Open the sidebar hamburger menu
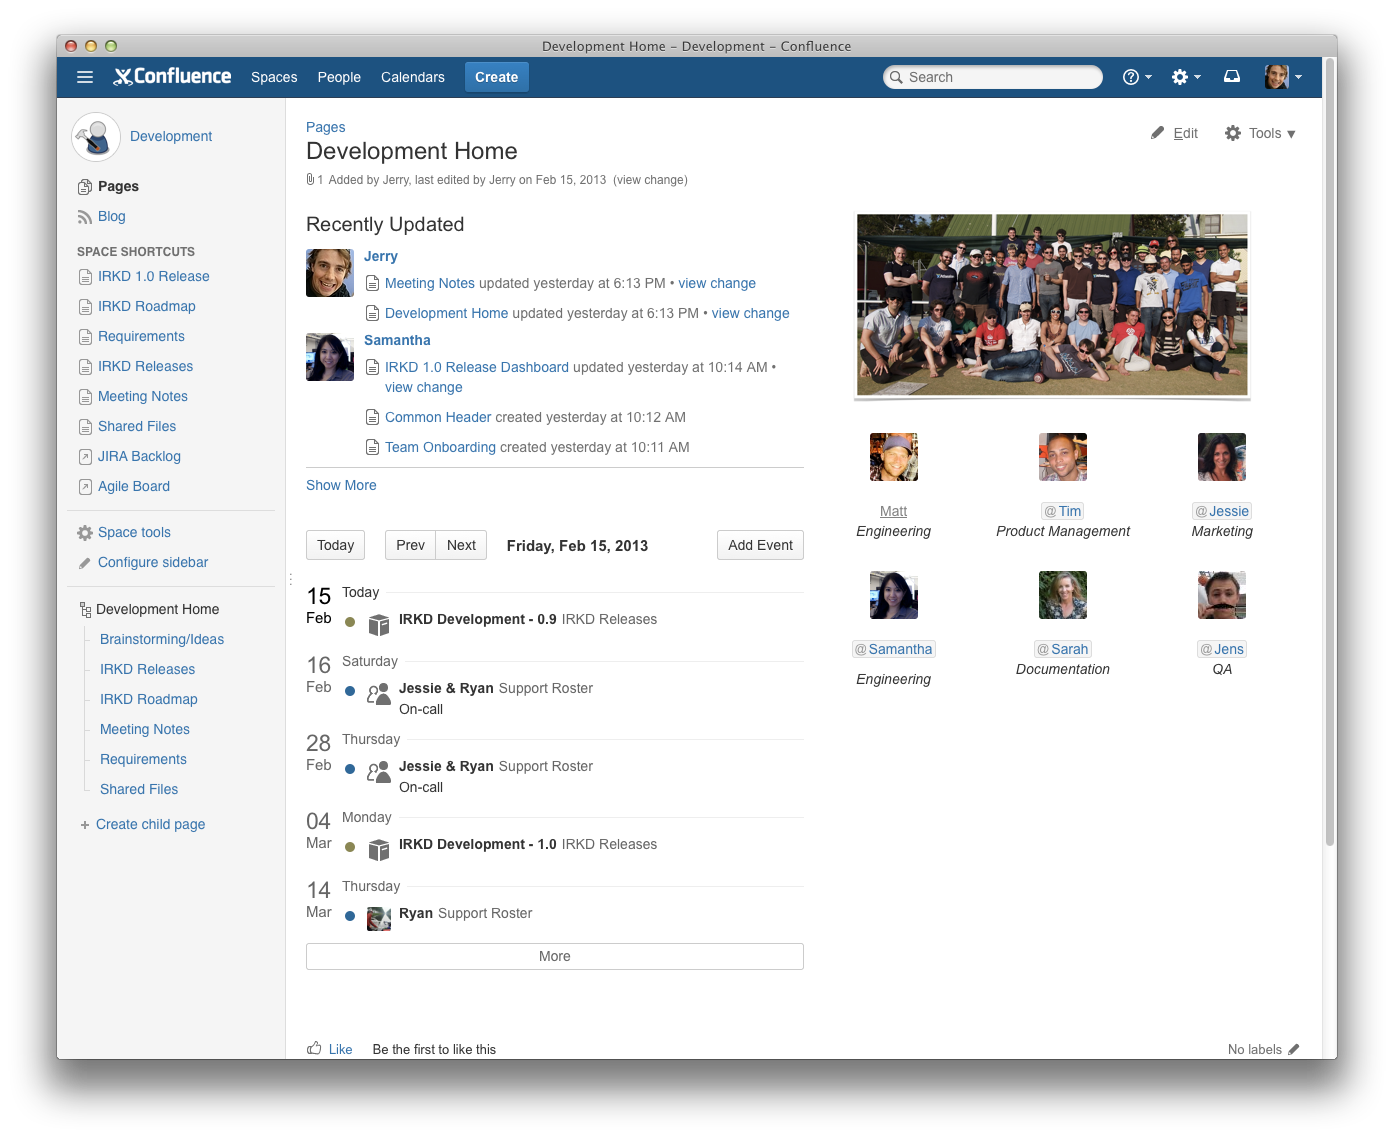1394x1138 pixels. click(85, 77)
